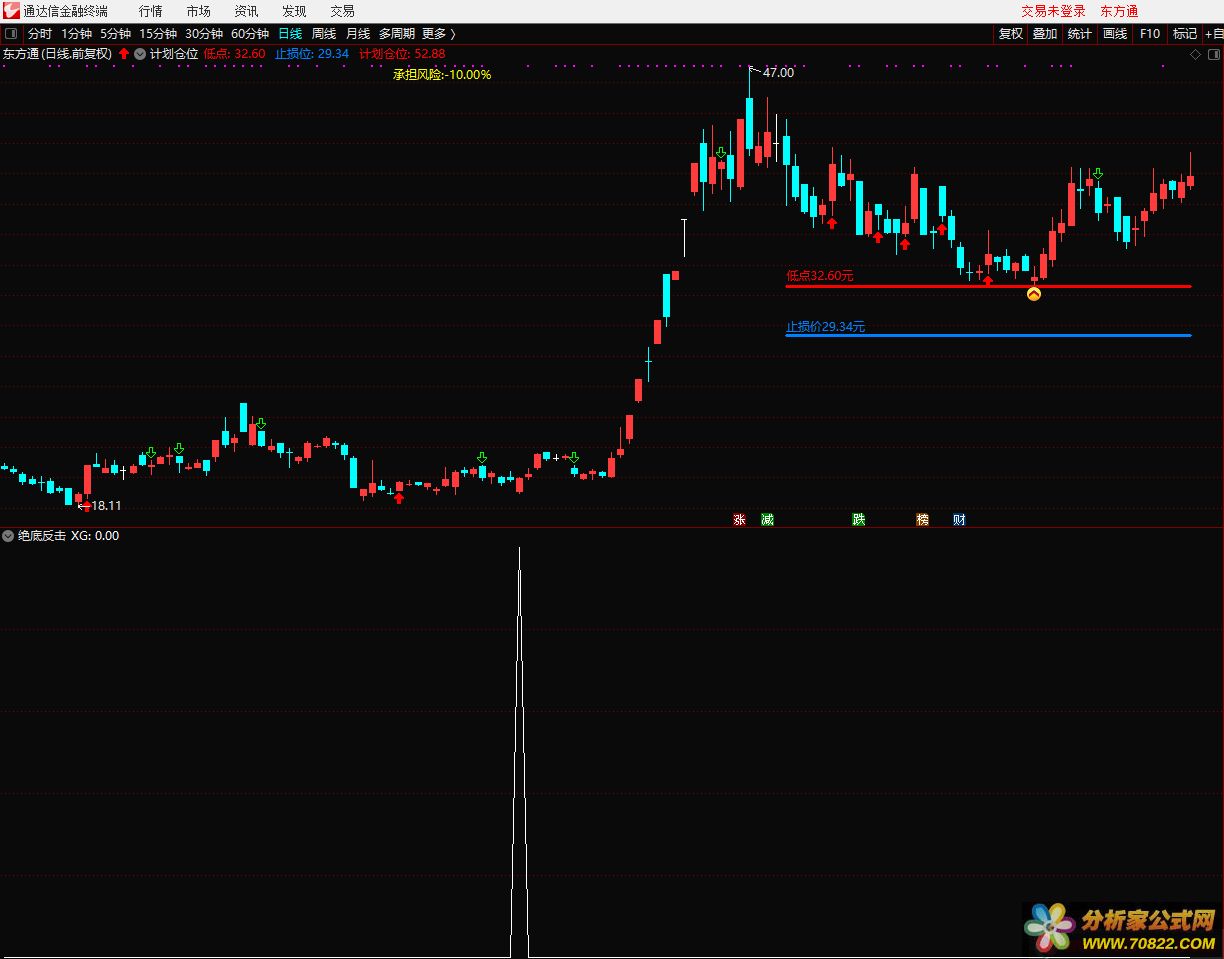The width and height of the screenshot is (1224, 959).
Task: Click the 统计 statistics button
Action: [1080, 34]
